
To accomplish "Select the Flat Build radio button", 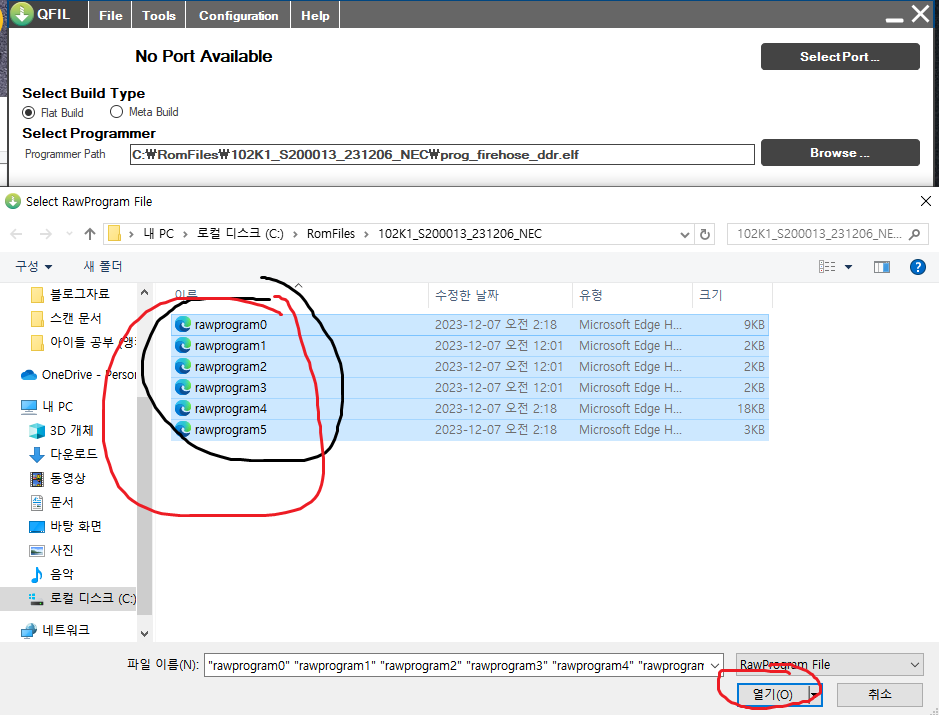I will pyautogui.click(x=29, y=113).
